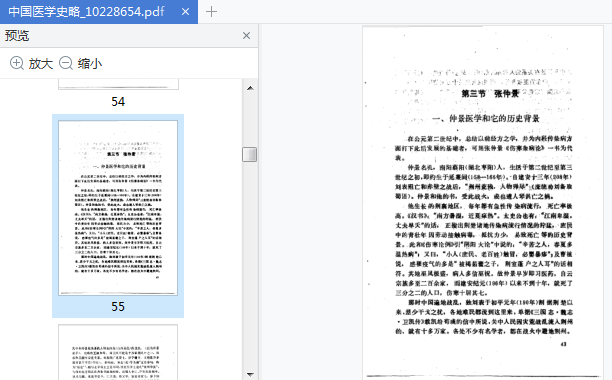
Task: Click heading 第三节 张仲景 in document
Action: coord(490,94)
